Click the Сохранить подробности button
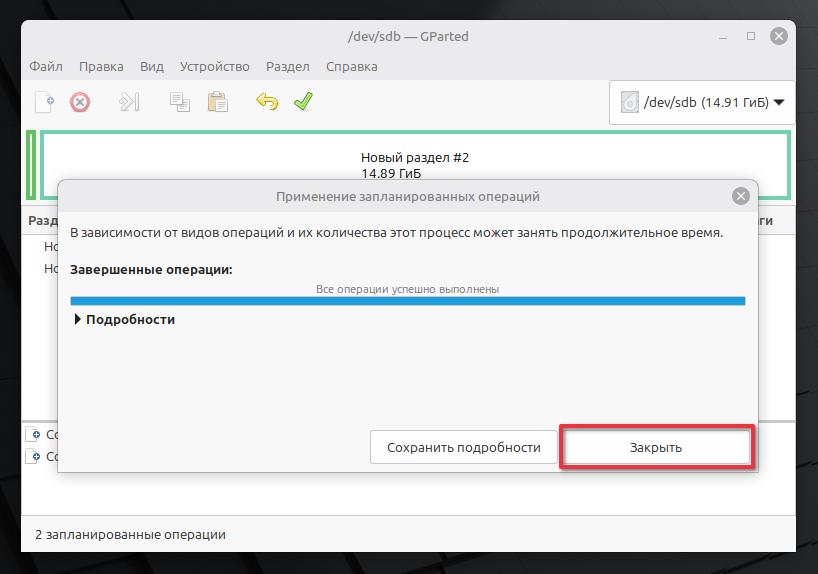Screen dimensions: 818x574 coord(464,447)
